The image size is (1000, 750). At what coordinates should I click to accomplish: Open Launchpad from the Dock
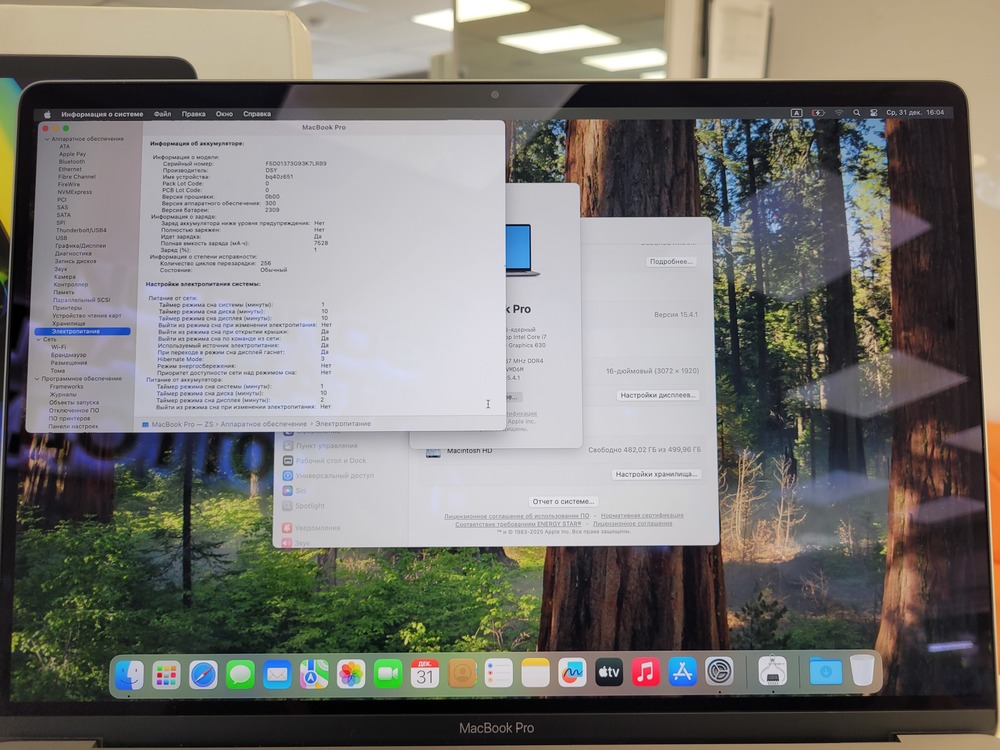166,675
